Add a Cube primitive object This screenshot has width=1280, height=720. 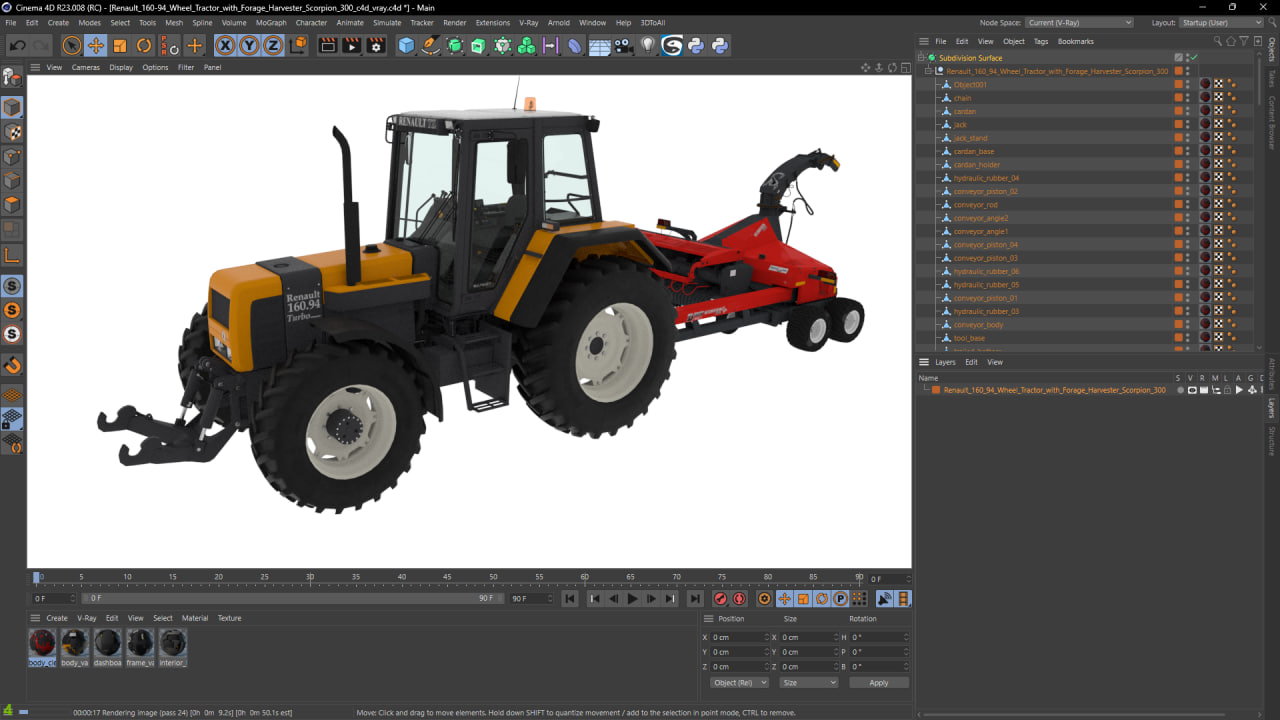tap(406, 45)
